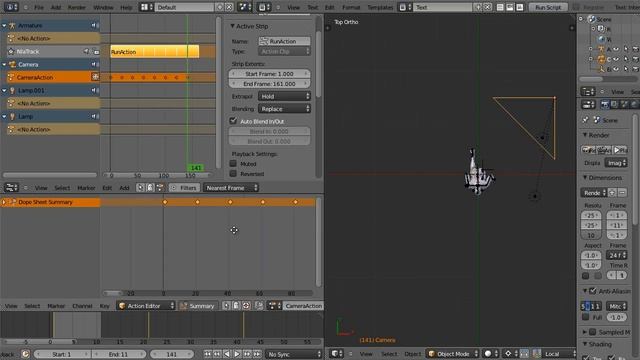Image resolution: width=640 pixels, height=360 pixels.
Task: Click the add render preset plus button
Action: point(612,192)
